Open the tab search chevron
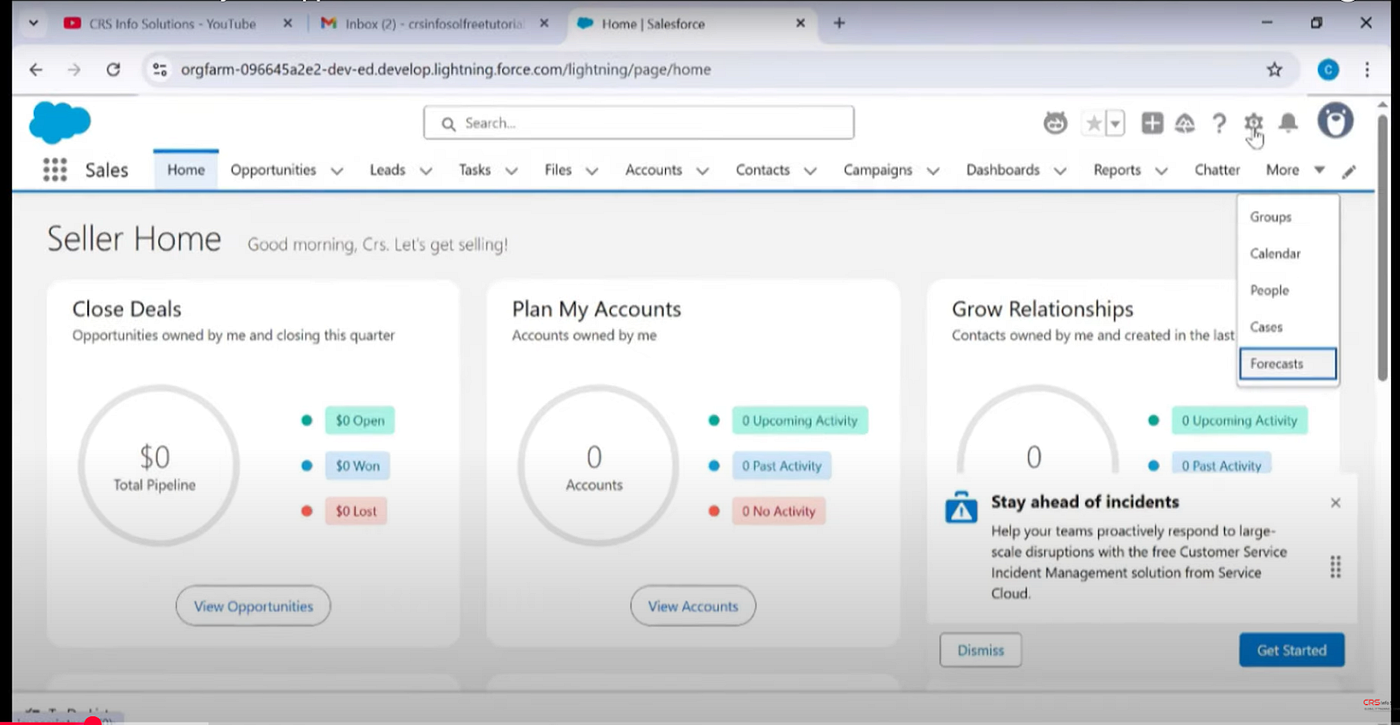1400x725 pixels. click(33, 23)
